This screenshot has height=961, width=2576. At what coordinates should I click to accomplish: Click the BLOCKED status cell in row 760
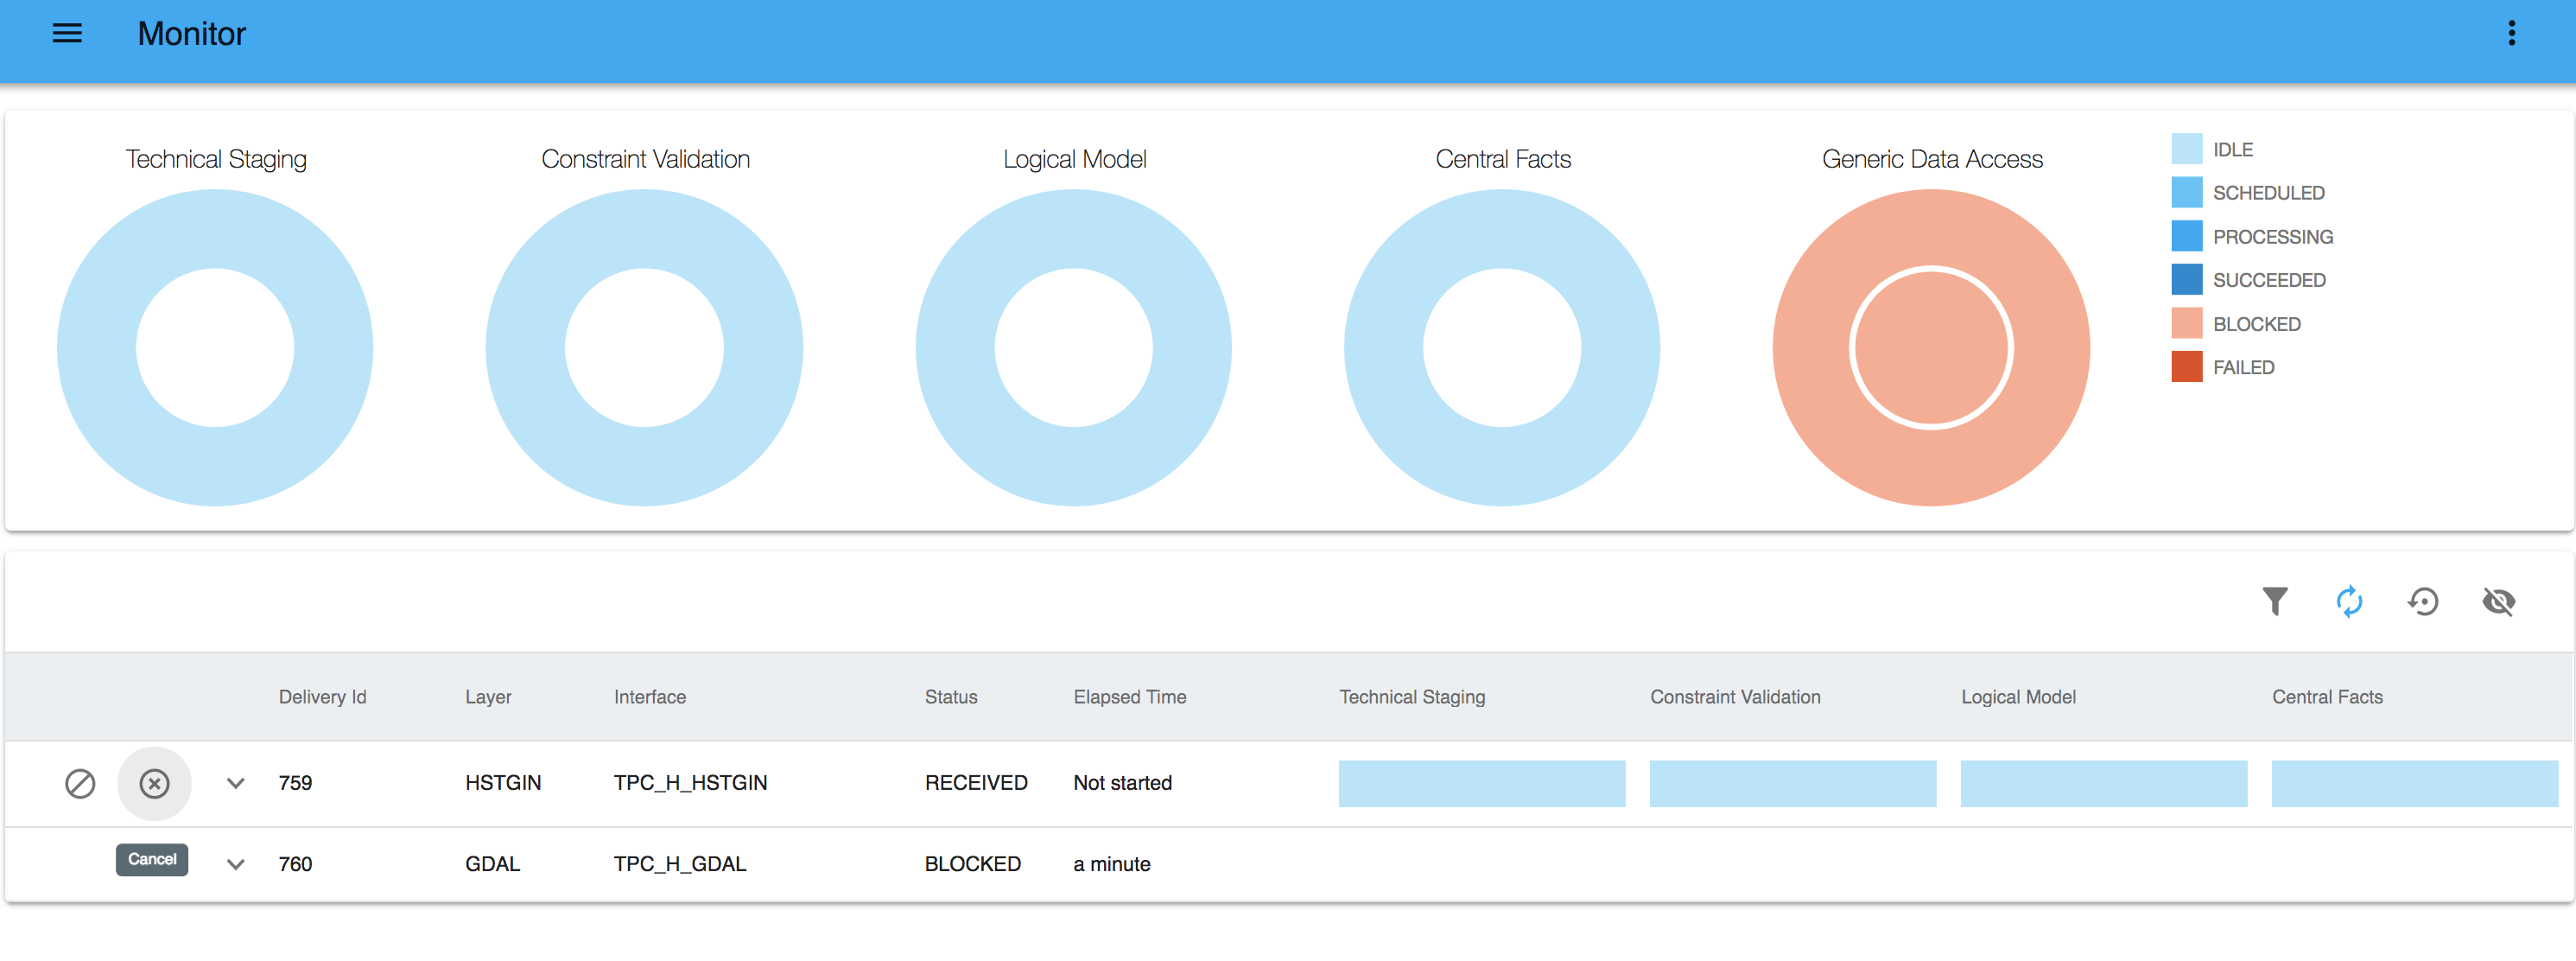[x=972, y=864]
